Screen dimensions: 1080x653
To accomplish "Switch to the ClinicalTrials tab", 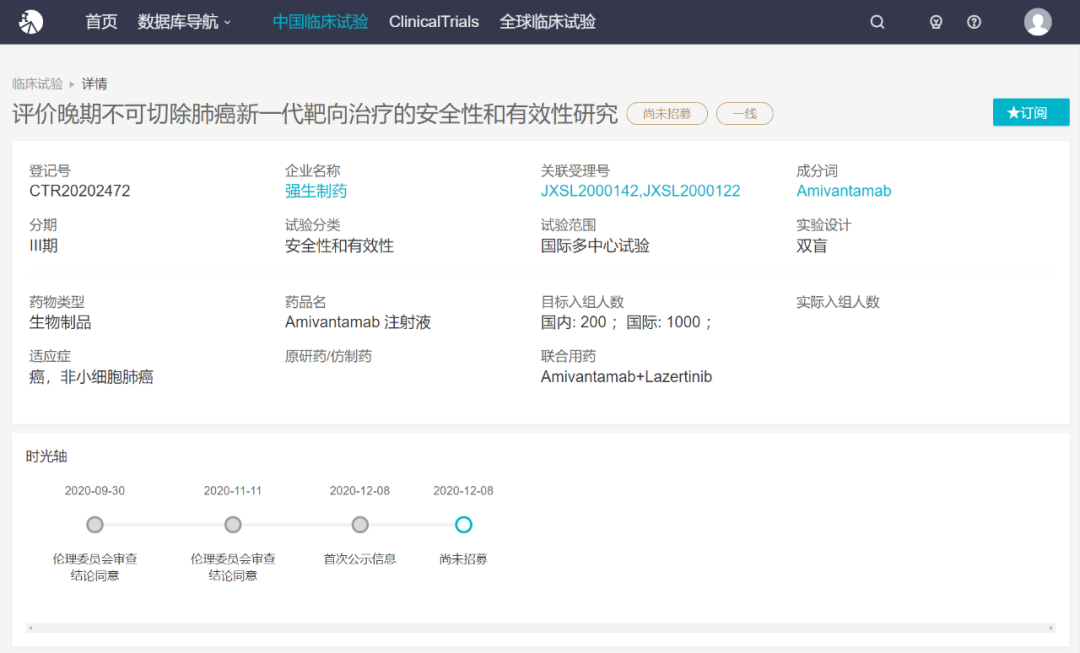I will pyautogui.click(x=434, y=22).
